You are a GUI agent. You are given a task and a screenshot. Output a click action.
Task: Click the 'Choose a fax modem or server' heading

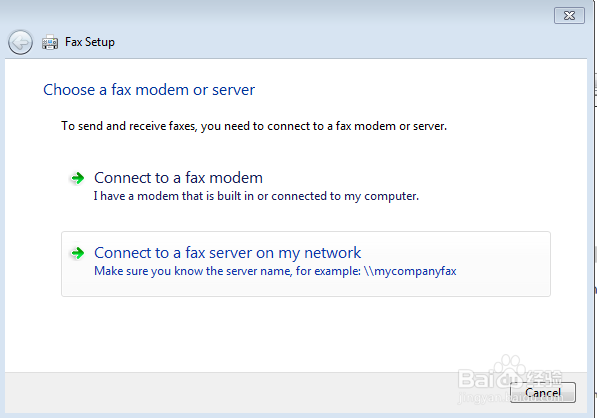(149, 90)
